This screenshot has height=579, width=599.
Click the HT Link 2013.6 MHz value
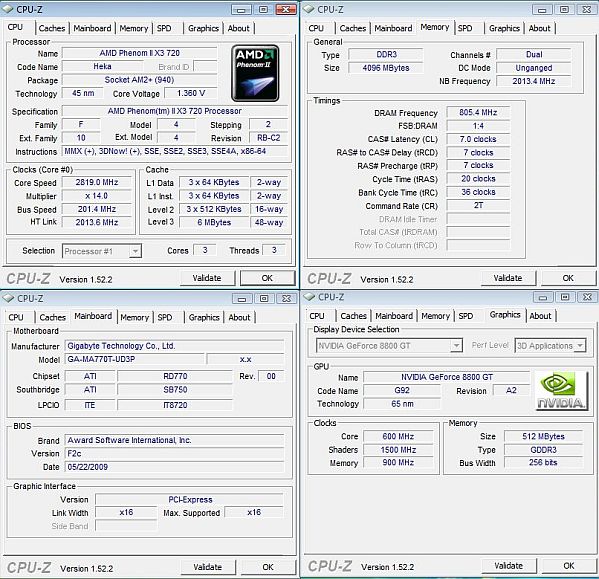[x=97, y=222]
